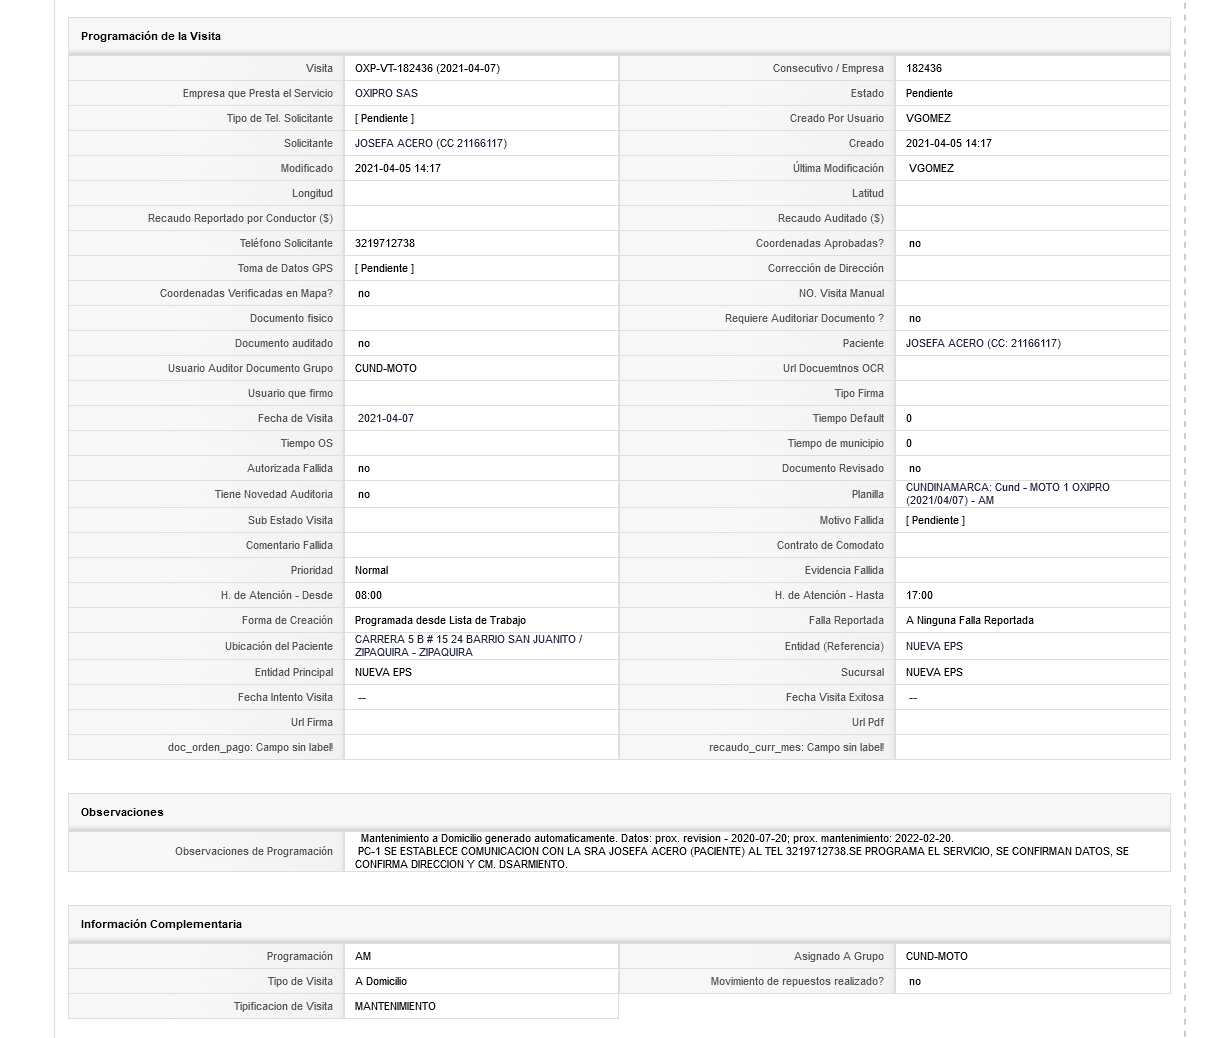
Task: Click the Documento auditado value no
Action: (364, 343)
